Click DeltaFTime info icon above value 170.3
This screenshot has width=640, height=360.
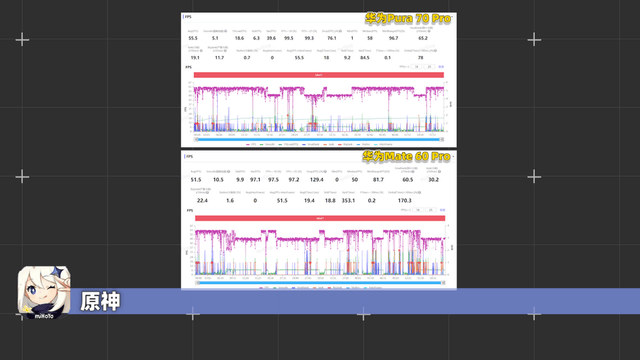click(419, 192)
